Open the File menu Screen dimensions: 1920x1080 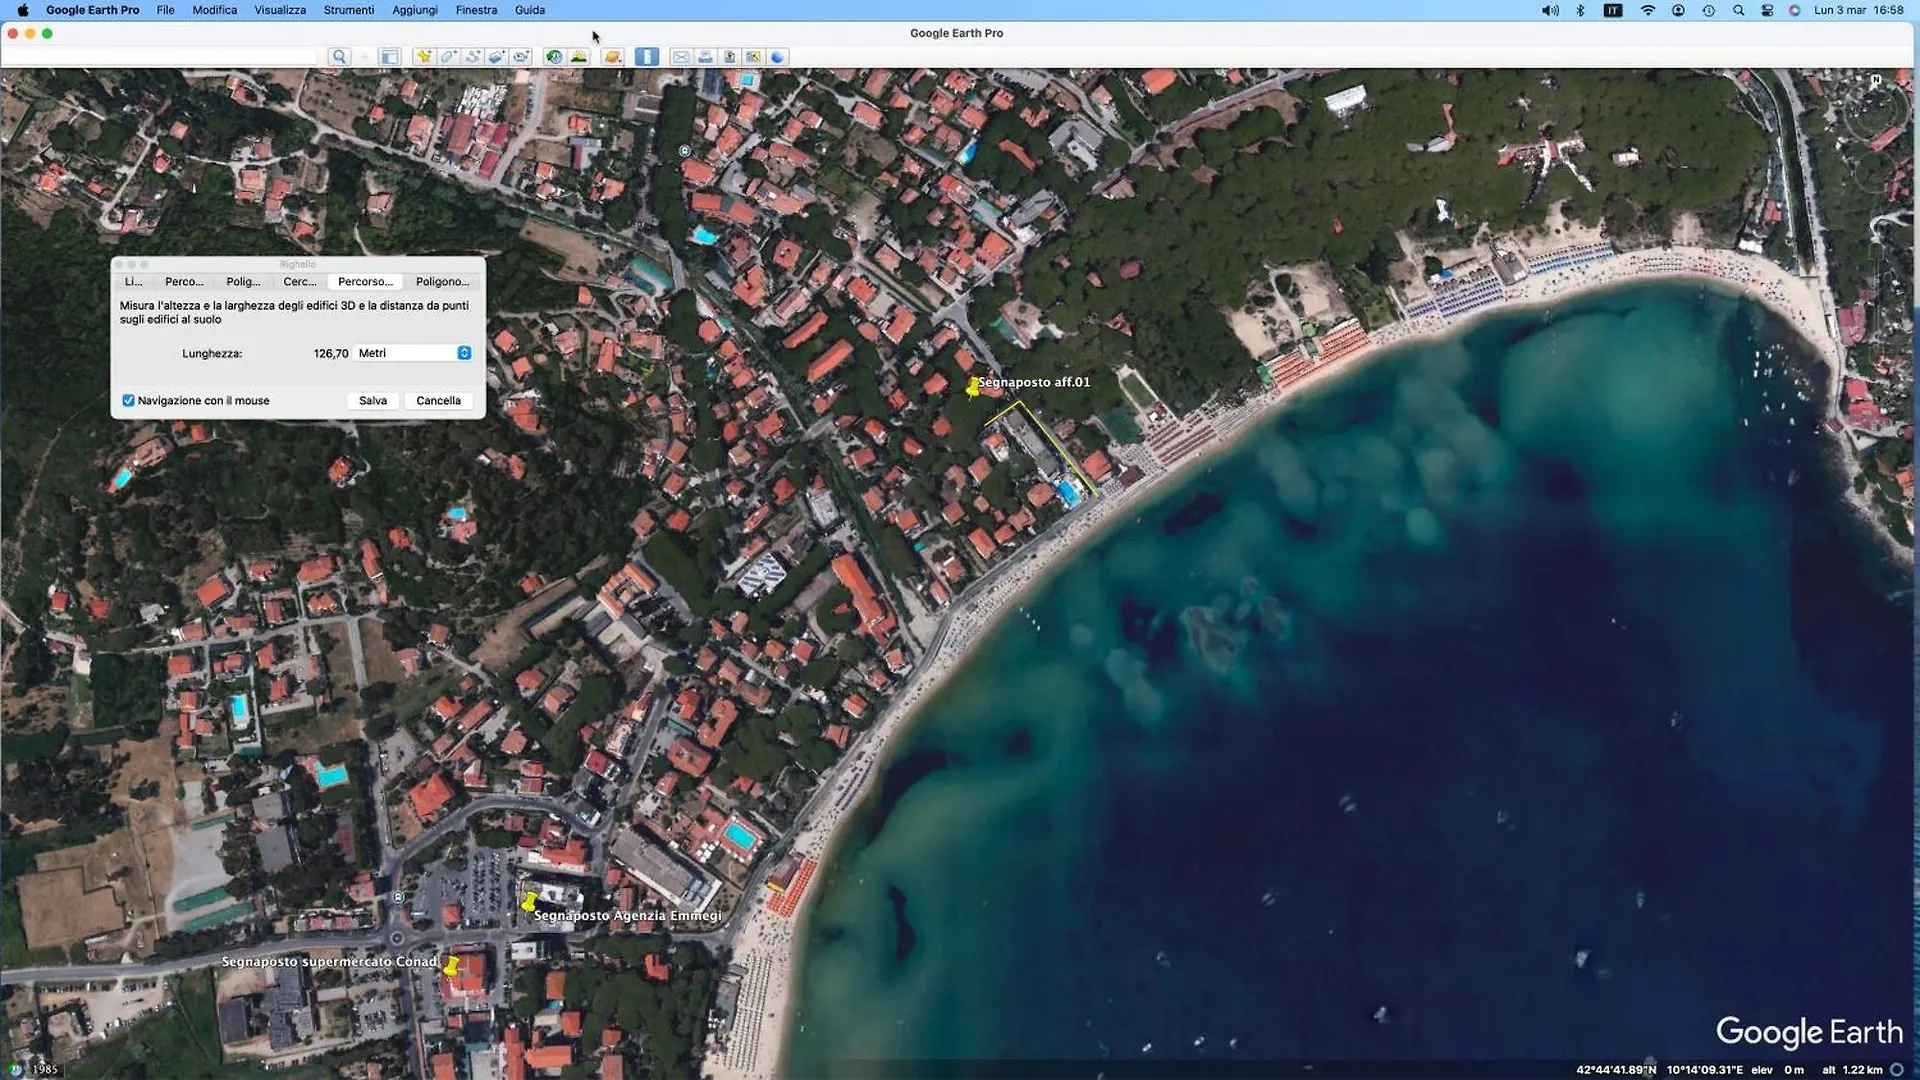[x=165, y=10]
